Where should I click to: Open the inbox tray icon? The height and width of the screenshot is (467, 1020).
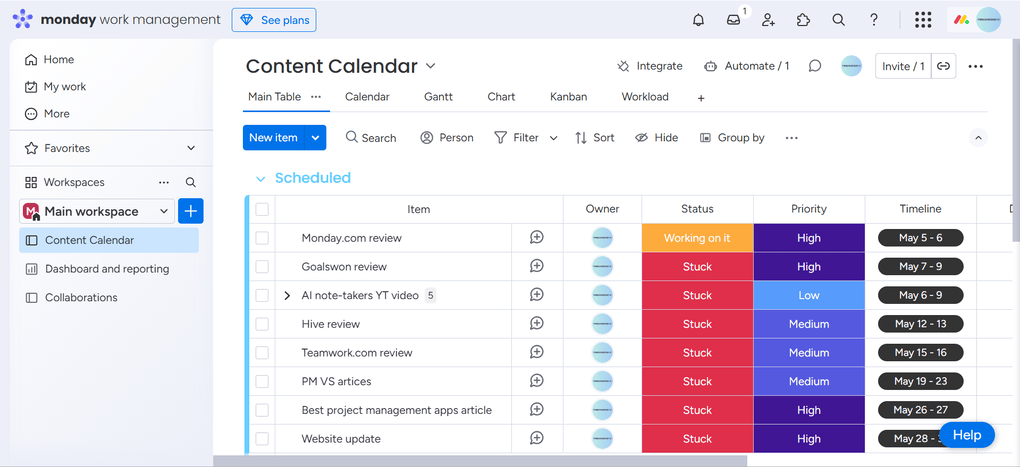(x=734, y=20)
